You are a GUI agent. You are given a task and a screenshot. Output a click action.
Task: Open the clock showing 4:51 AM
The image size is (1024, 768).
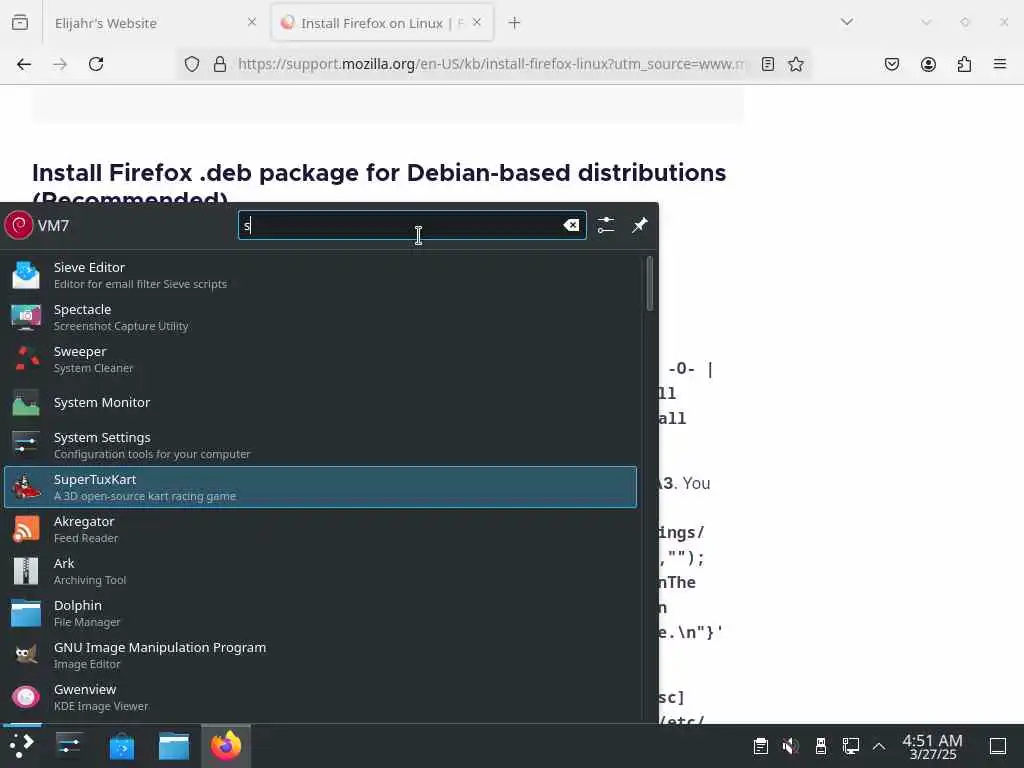pos(933,746)
